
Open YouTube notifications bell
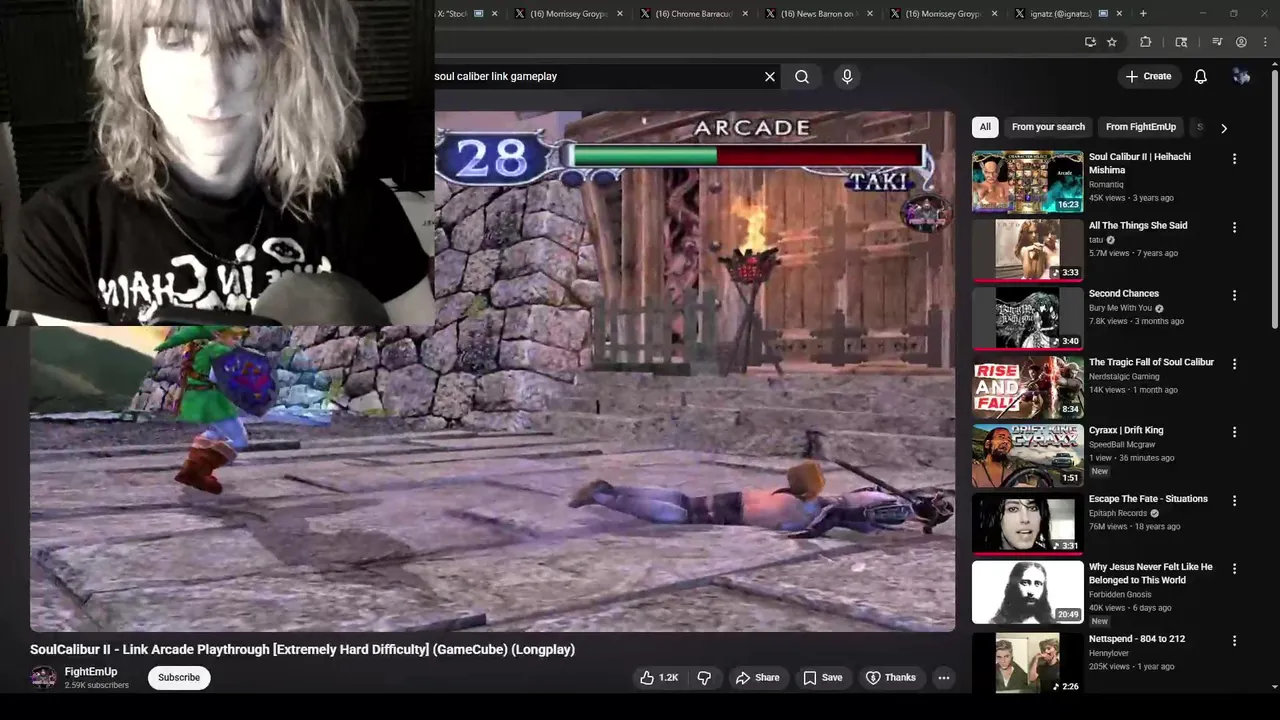pyautogui.click(x=1201, y=76)
